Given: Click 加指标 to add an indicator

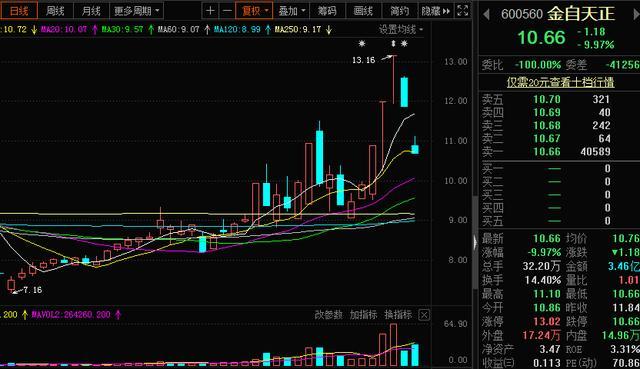Looking at the screenshot, I should 363,315.
